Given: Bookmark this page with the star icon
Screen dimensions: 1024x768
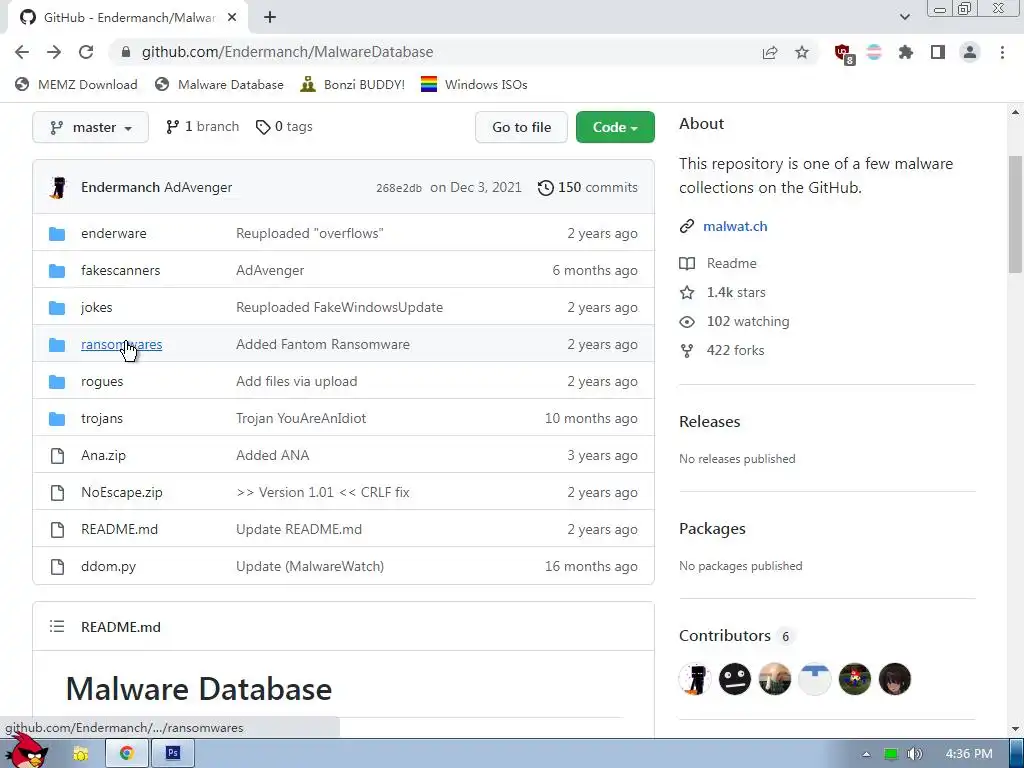Looking at the screenshot, I should [802, 52].
